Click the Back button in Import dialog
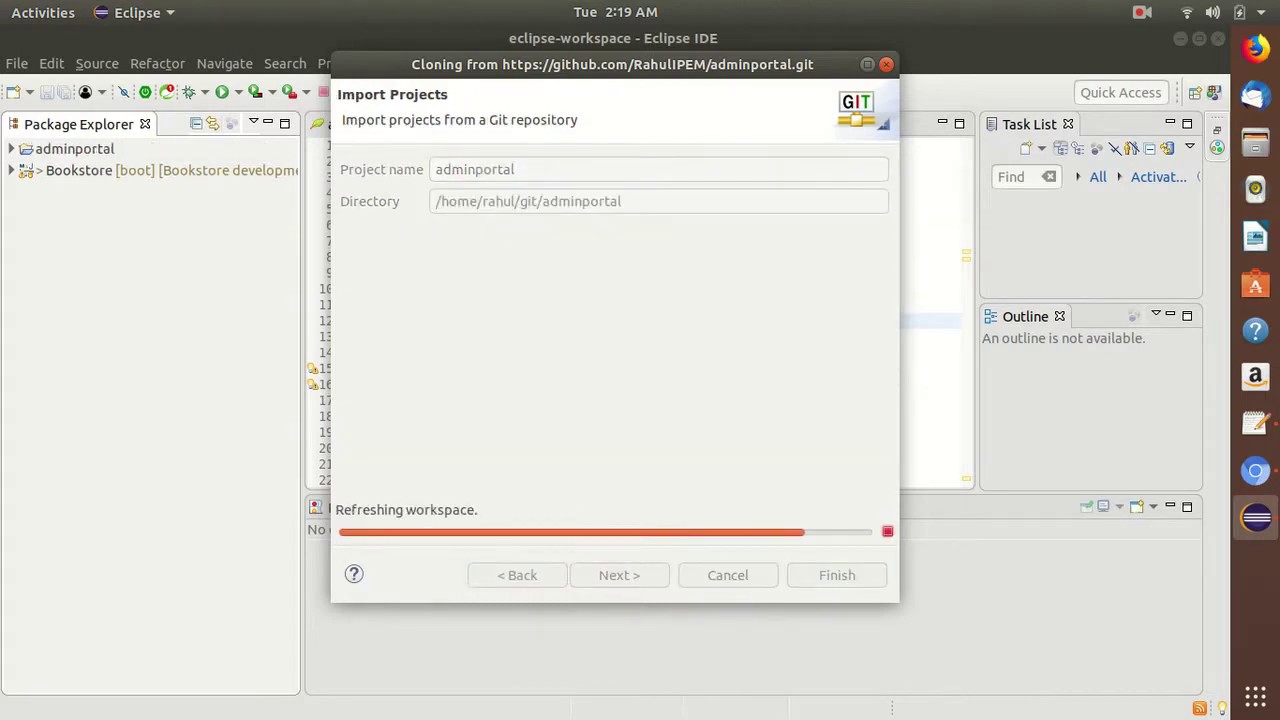Screen dimensions: 1280x720 (x=517, y=575)
